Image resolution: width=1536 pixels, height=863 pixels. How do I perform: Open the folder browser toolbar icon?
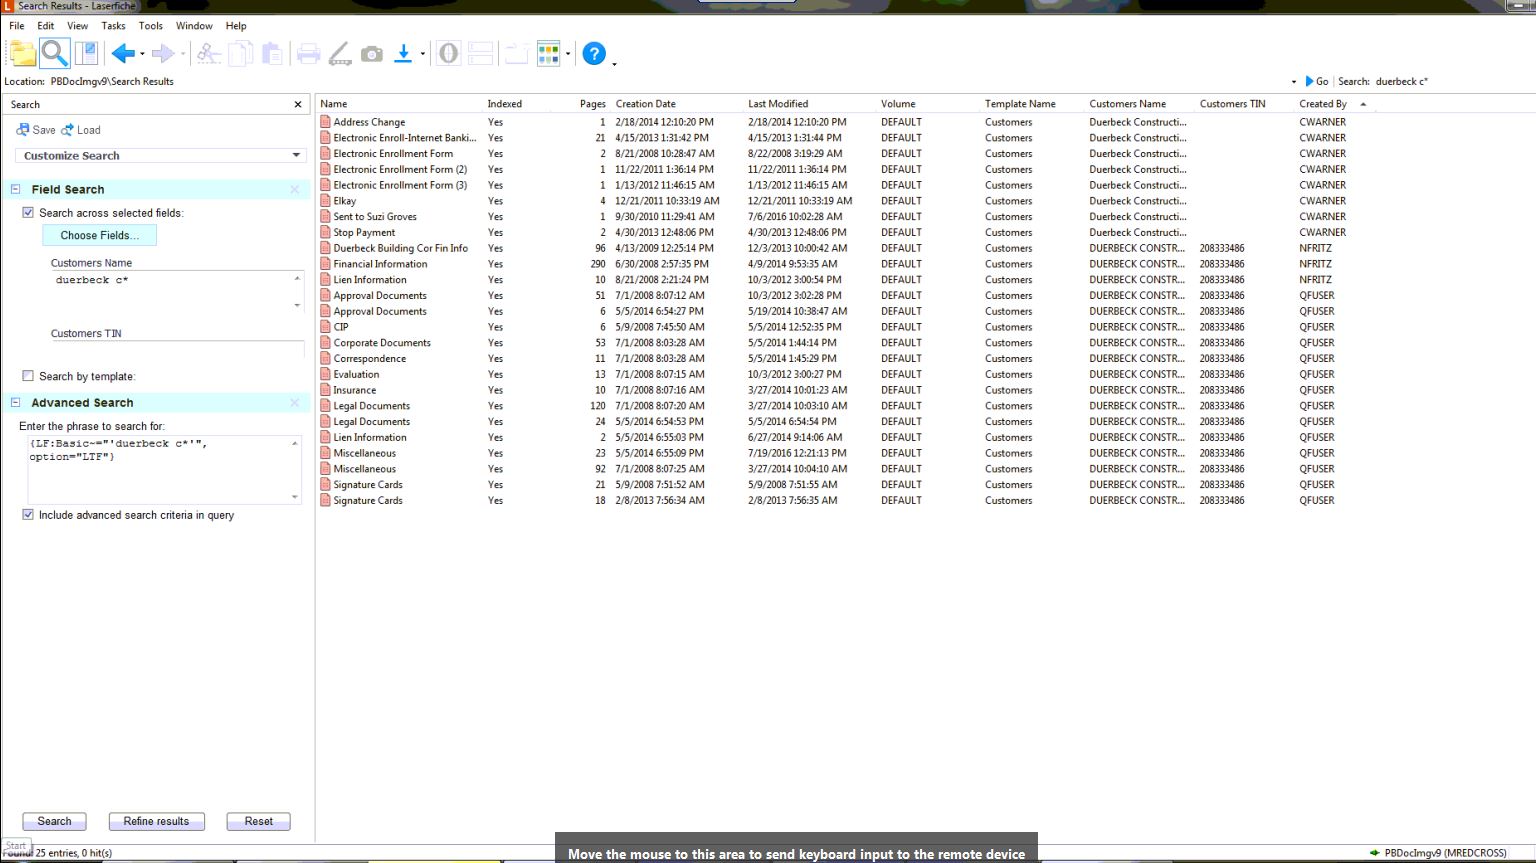(x=22, y=54)
